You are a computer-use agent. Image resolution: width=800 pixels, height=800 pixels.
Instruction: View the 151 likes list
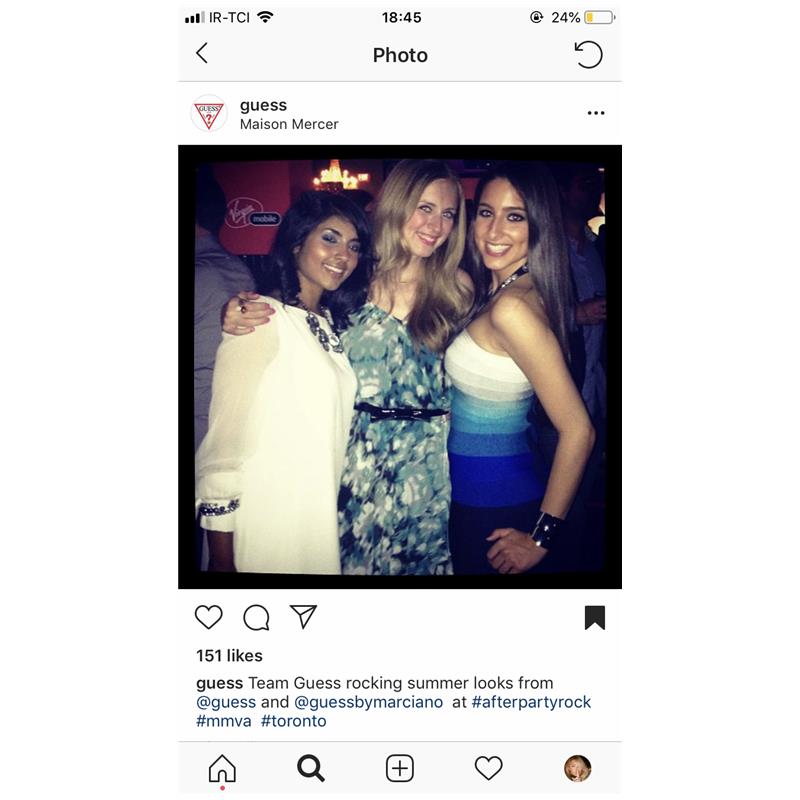tap(229, 656)
